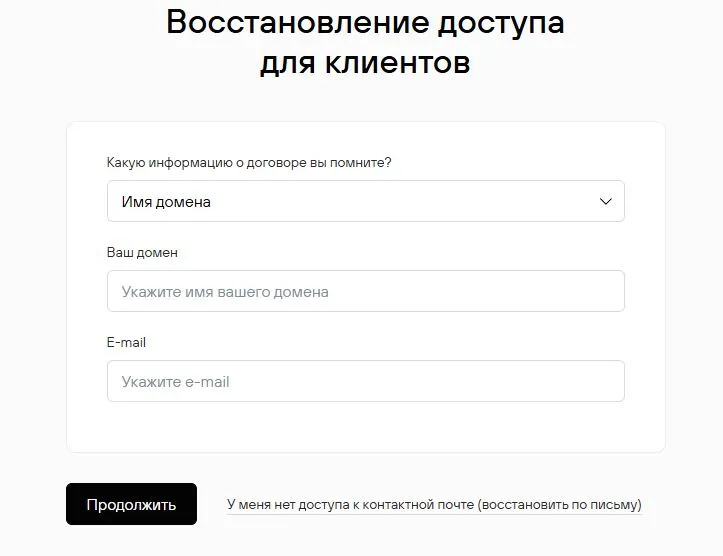Click the dropdown chevron arrow icon
The height and width of the screenshot is (556, 723).
click(605, 201)
